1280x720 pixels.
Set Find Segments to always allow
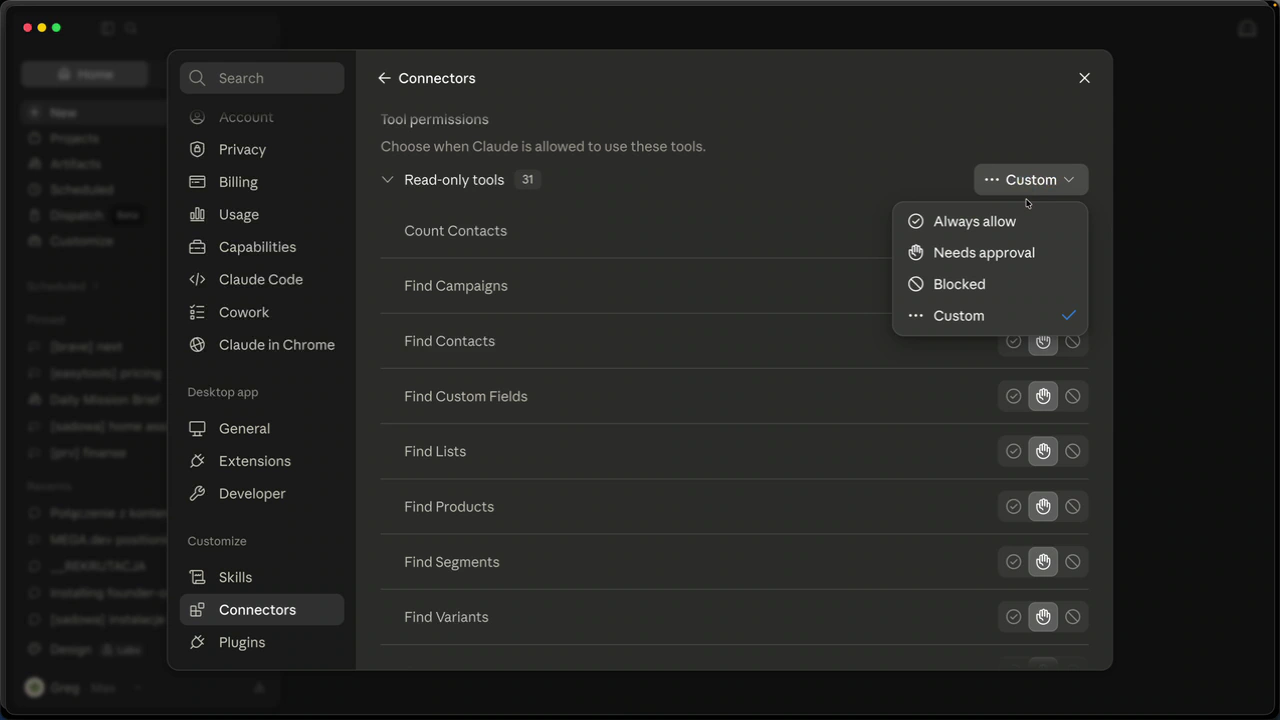point(1013,562)
